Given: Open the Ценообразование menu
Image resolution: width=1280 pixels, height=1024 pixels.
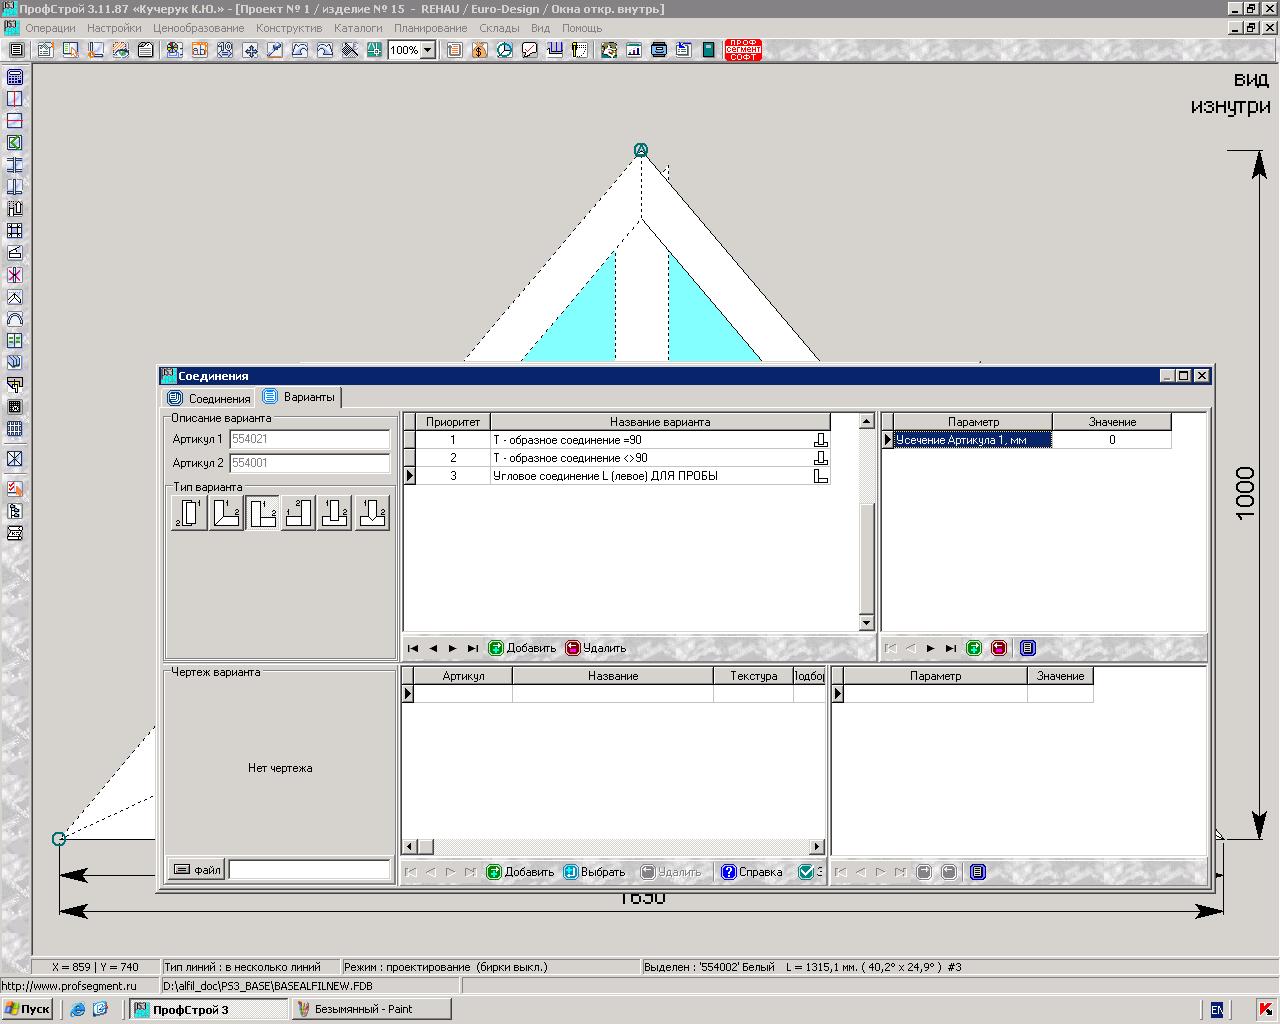Looking at the screenshot, I should 198,28.
